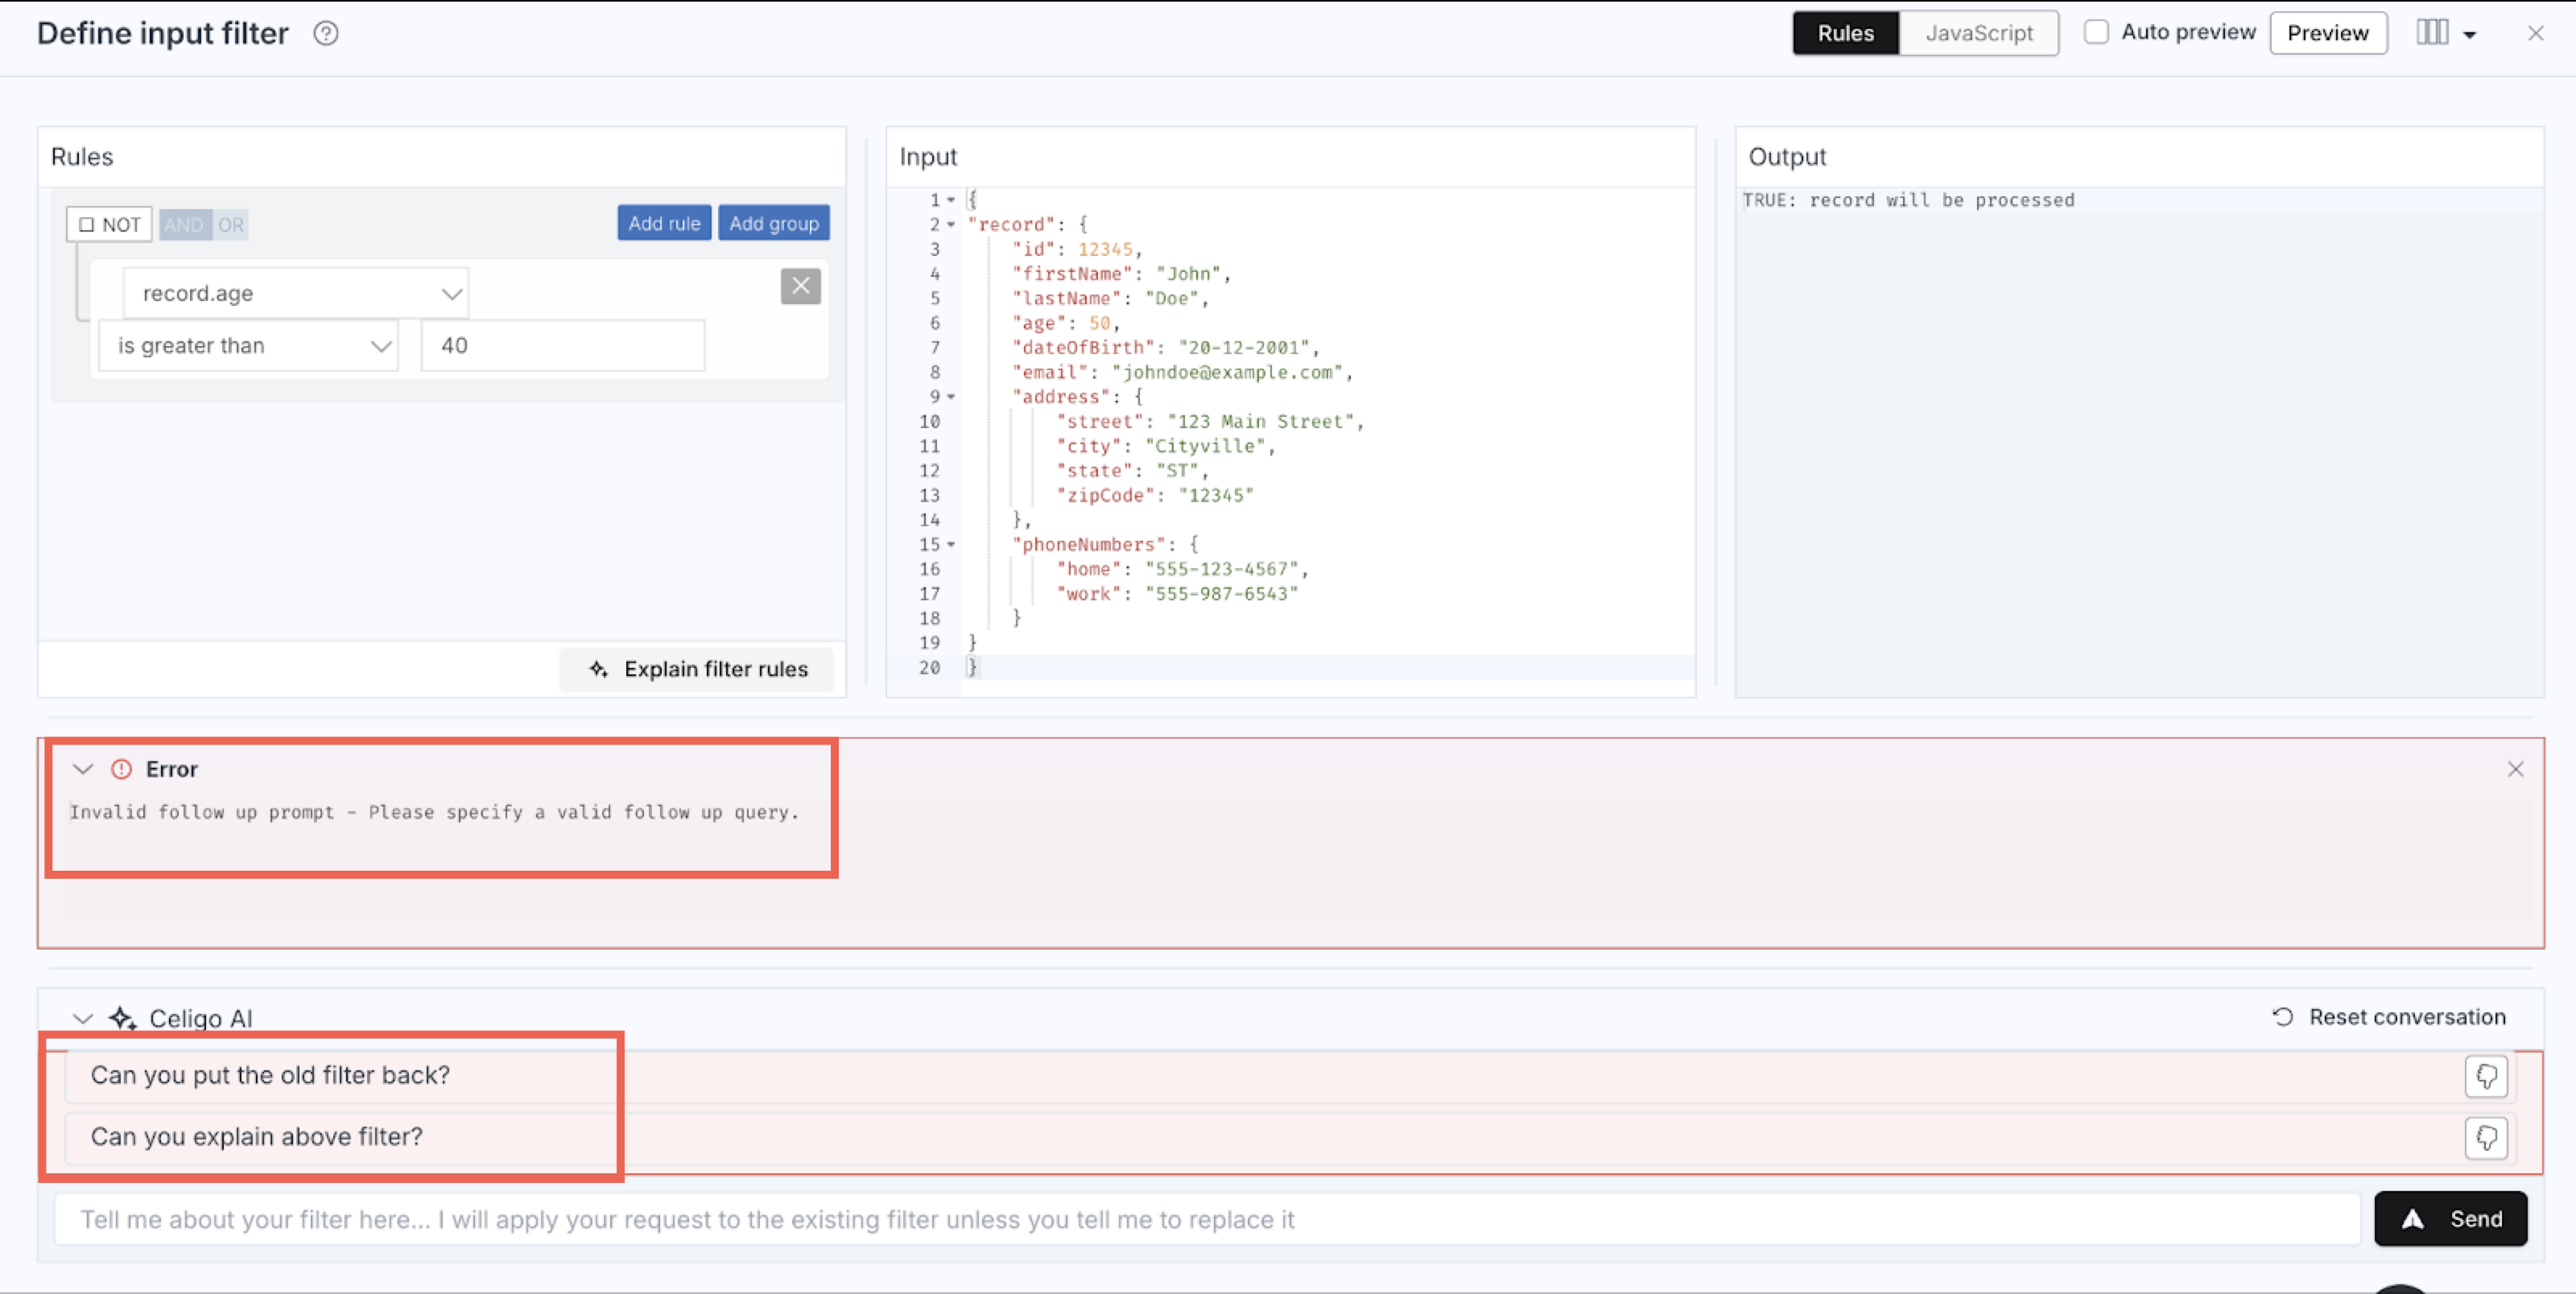Delete the record.age rule with X icon

800,286
